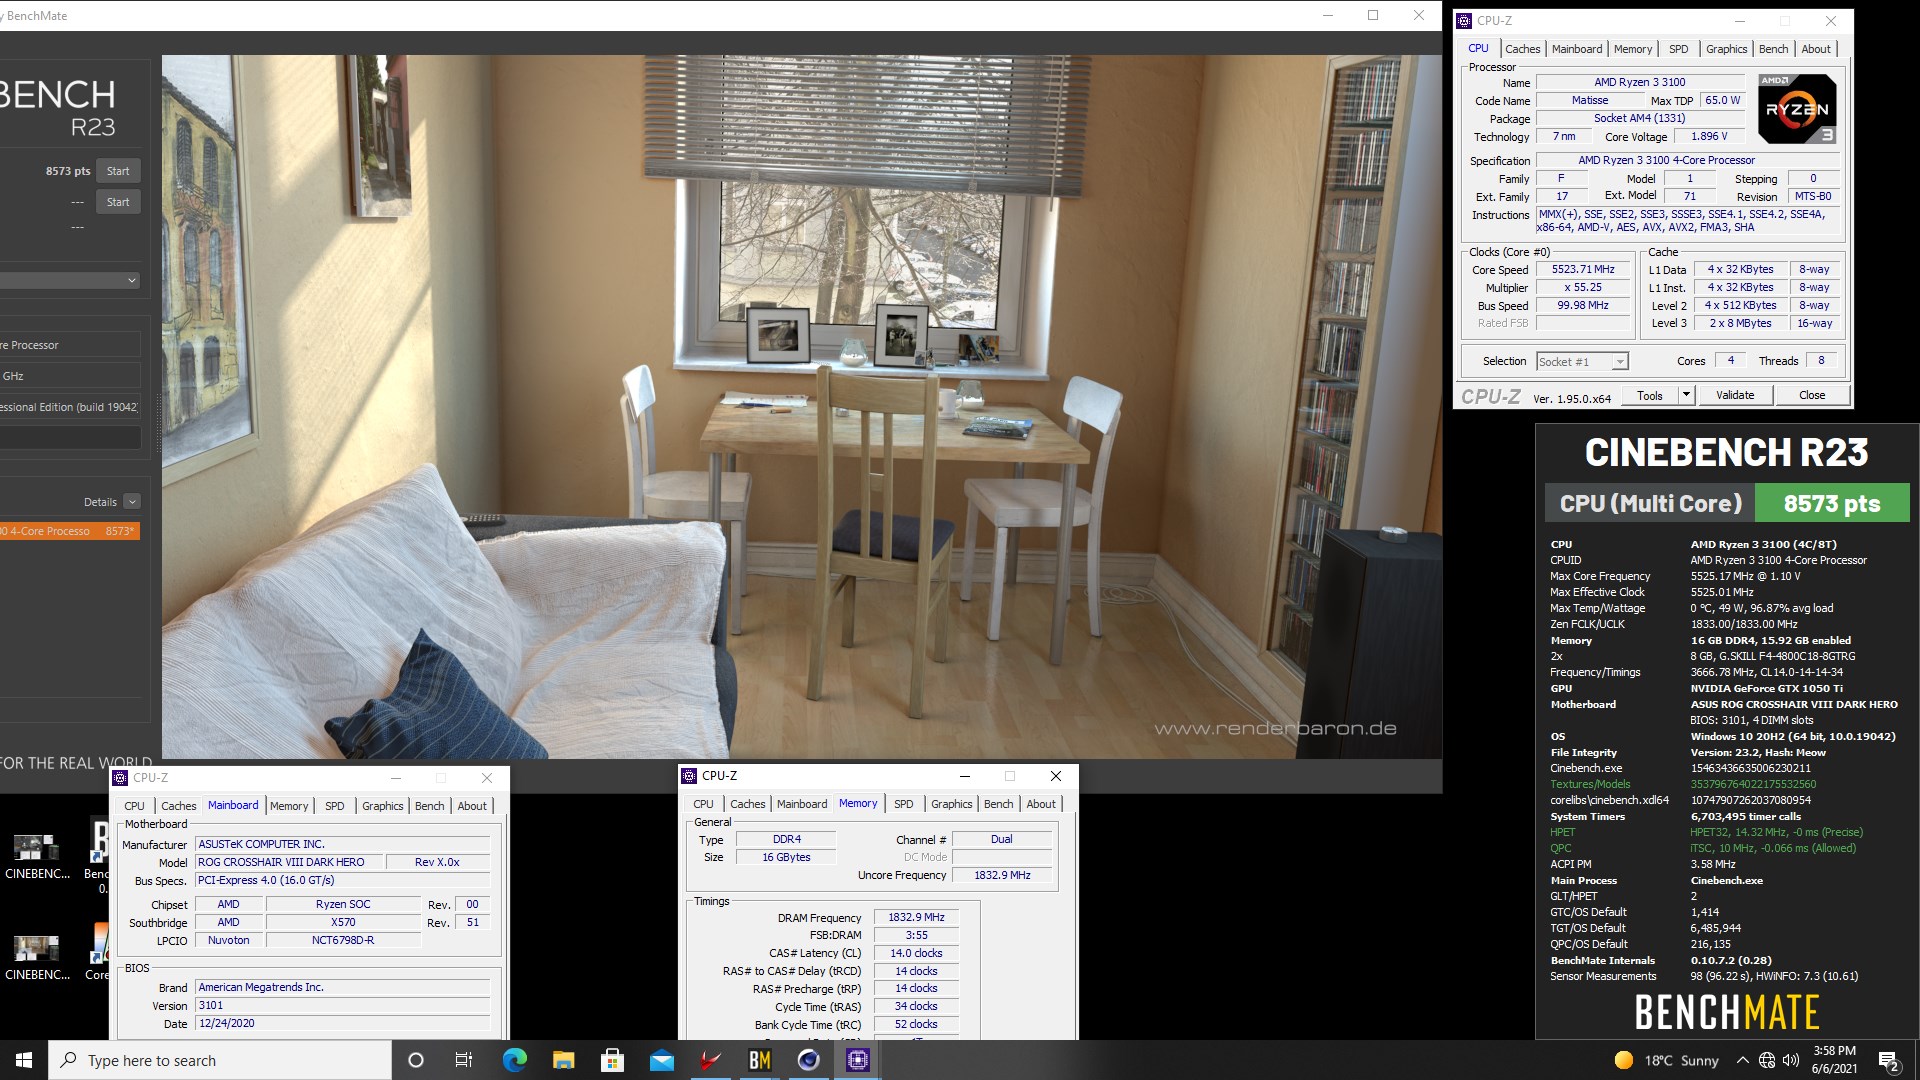The height and width of the screenshot is (1080, 1920).
Task: Click the Validate button in CPU-Z
Action: click(1734, 395)
